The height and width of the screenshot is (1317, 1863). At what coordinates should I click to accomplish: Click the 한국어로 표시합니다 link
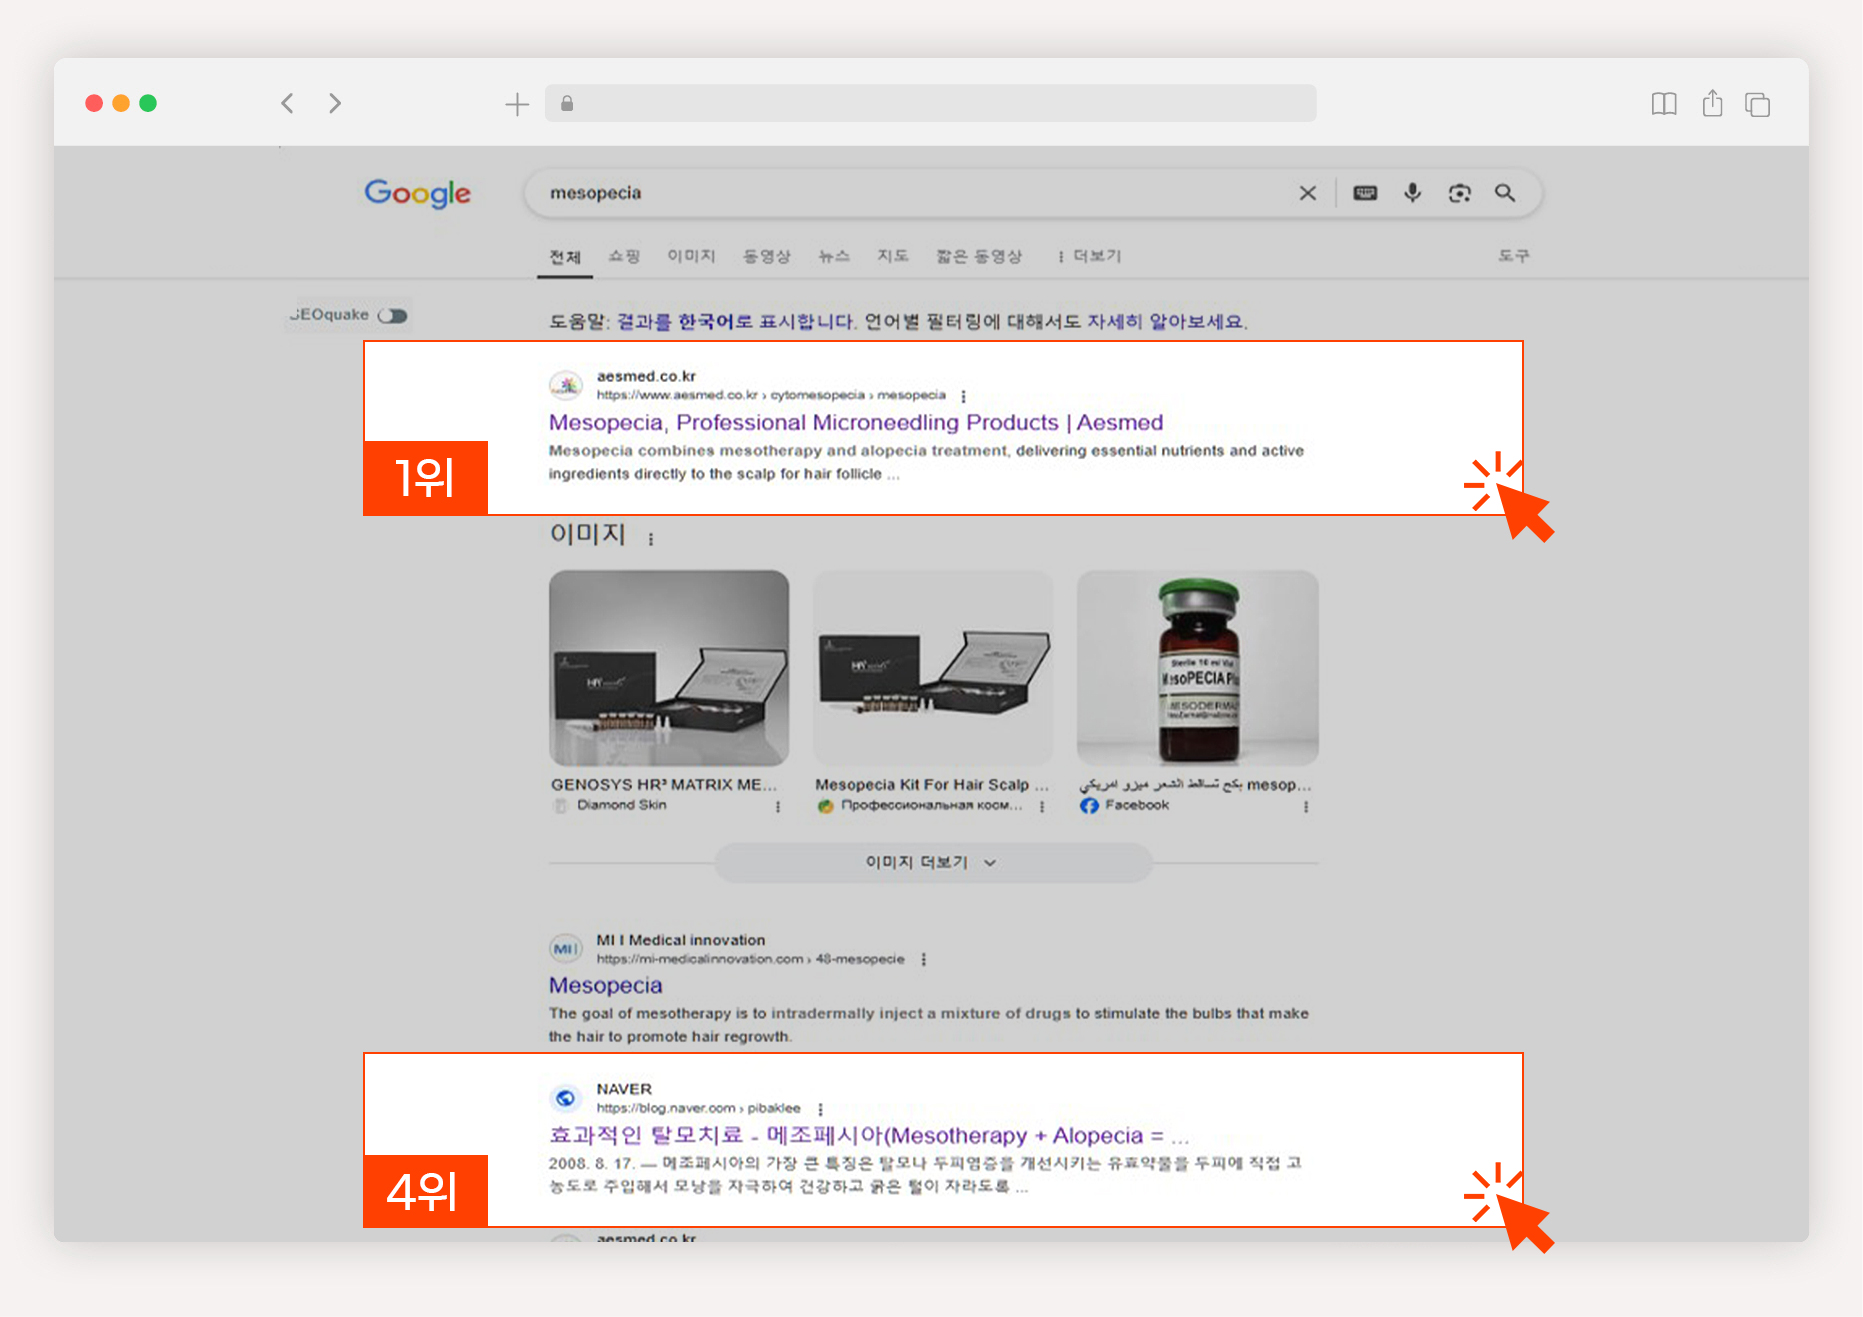point(736,321)
